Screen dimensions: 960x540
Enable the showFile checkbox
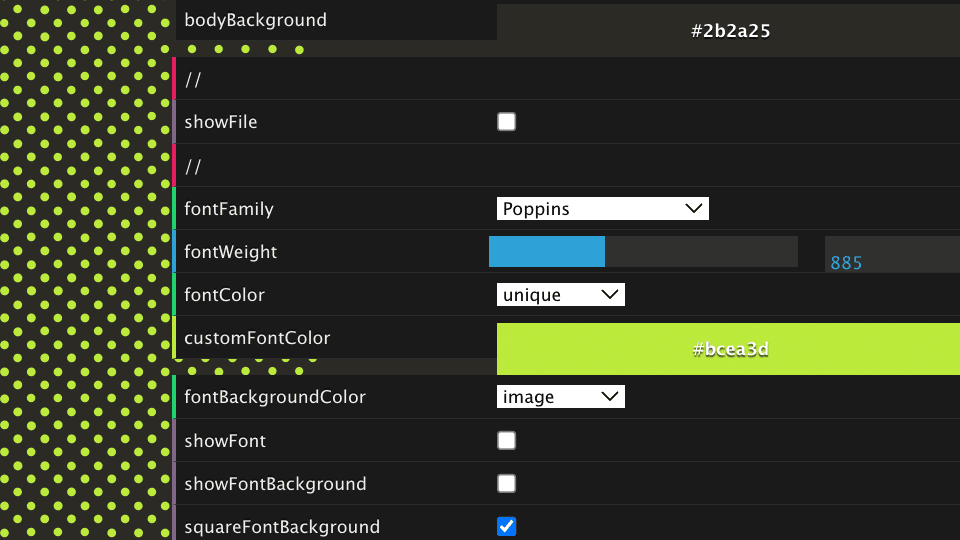click(x=507, y=122)
